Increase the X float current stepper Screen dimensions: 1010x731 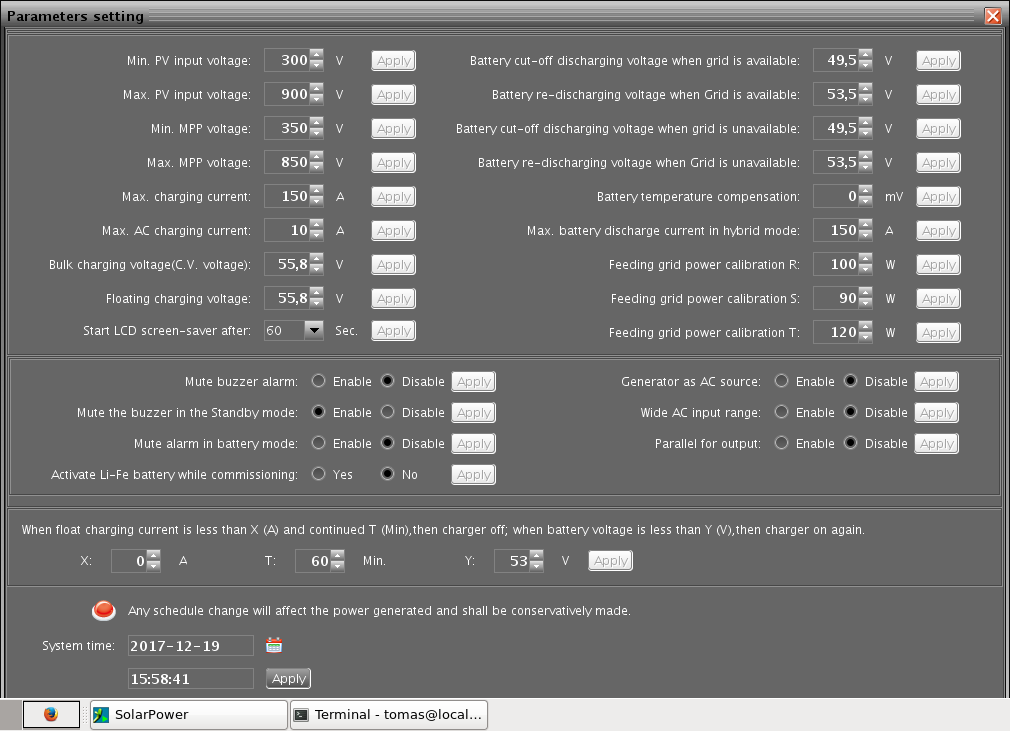click(x=153, y=555)
